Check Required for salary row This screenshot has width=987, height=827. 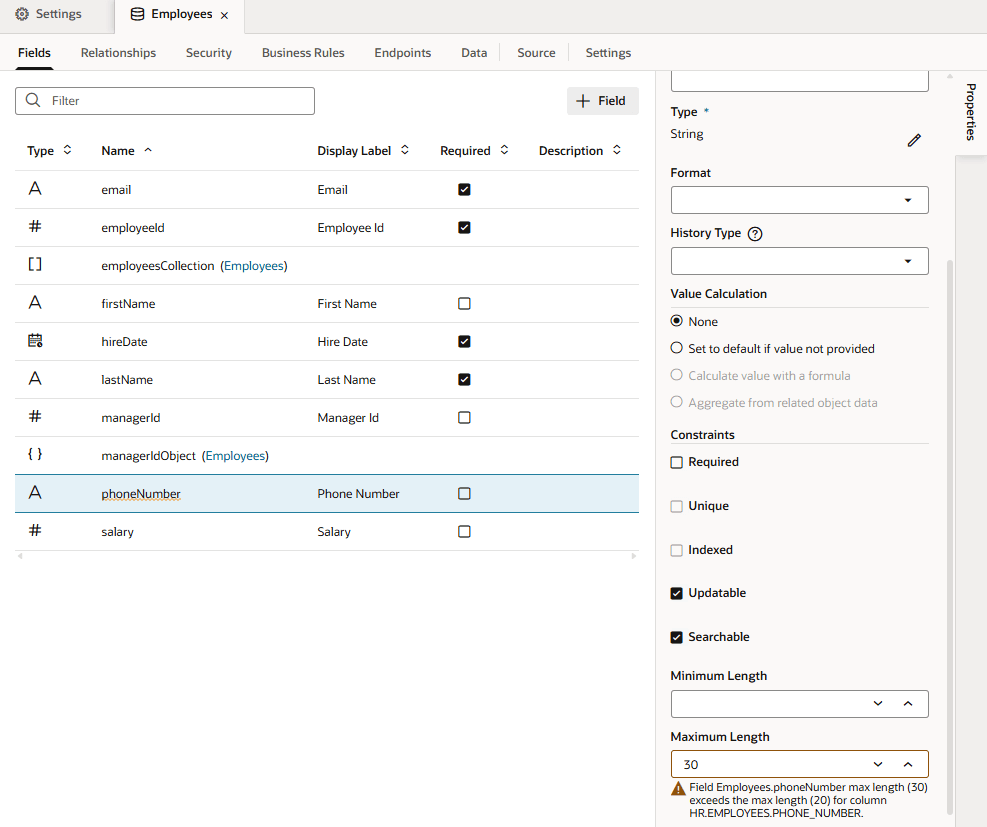[464, 531]
